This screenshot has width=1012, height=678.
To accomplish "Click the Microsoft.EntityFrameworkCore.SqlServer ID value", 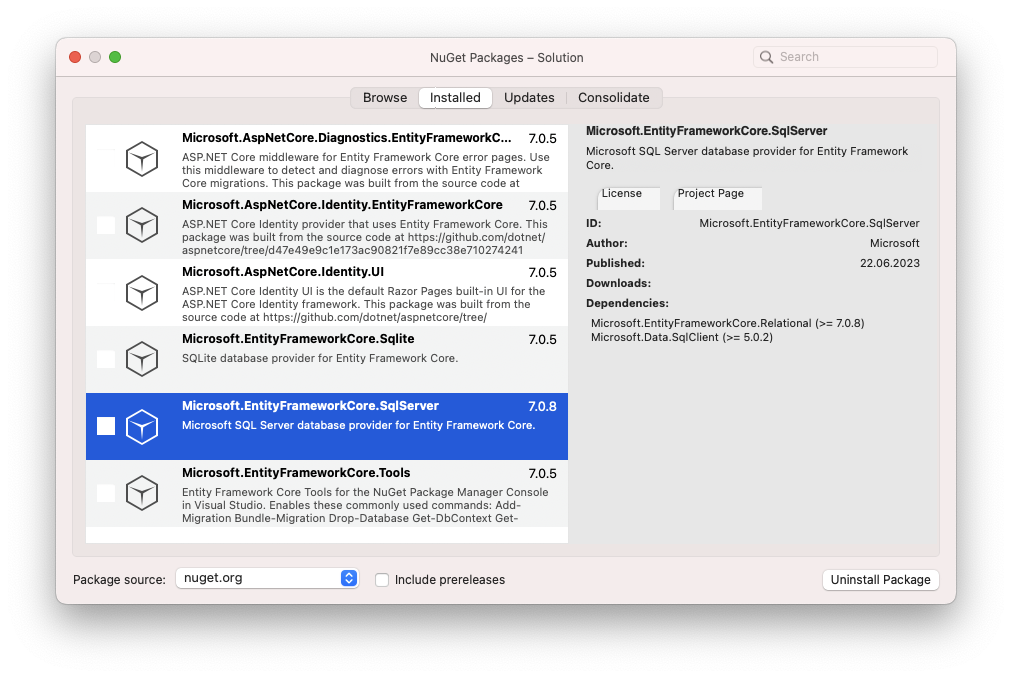I will point(809,223).
